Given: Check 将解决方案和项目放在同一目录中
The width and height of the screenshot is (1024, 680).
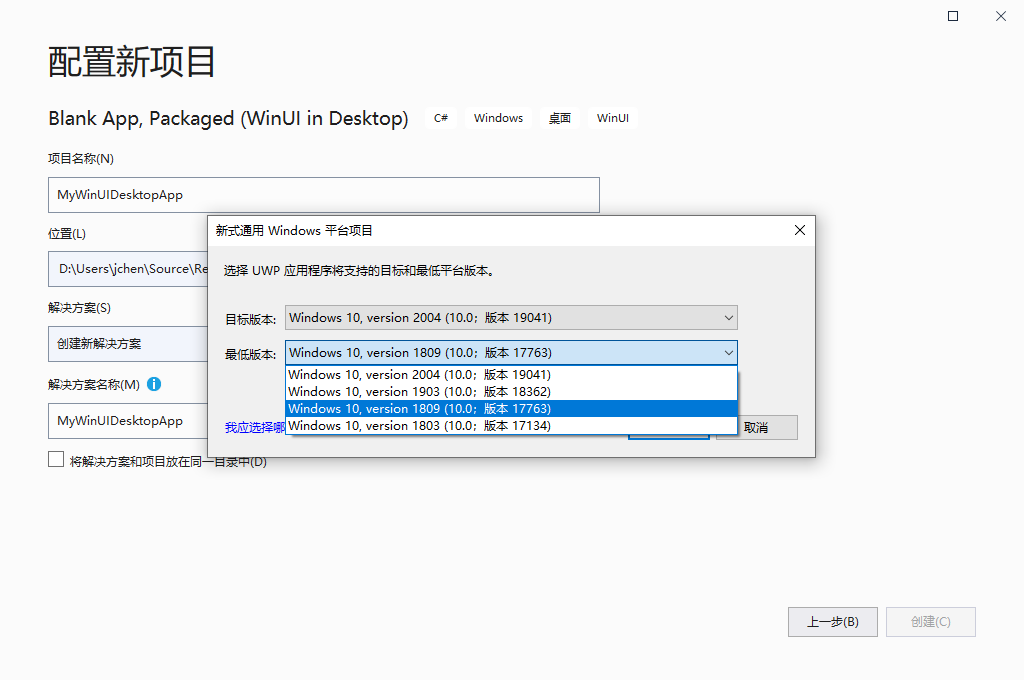Looking at the screenshot, I should (55, 459).
